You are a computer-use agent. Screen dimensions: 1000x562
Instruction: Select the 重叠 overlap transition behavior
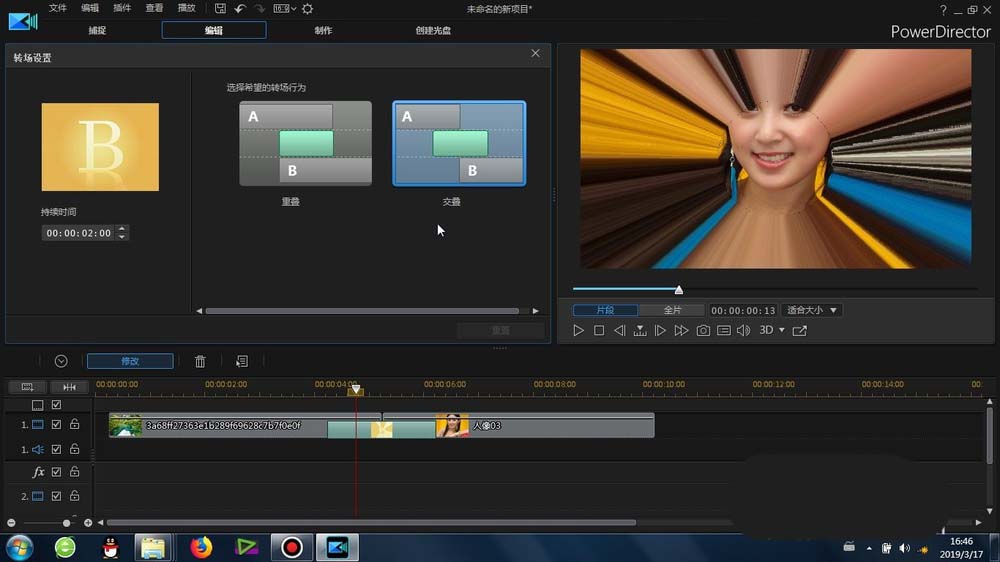(x=305, y=144)
